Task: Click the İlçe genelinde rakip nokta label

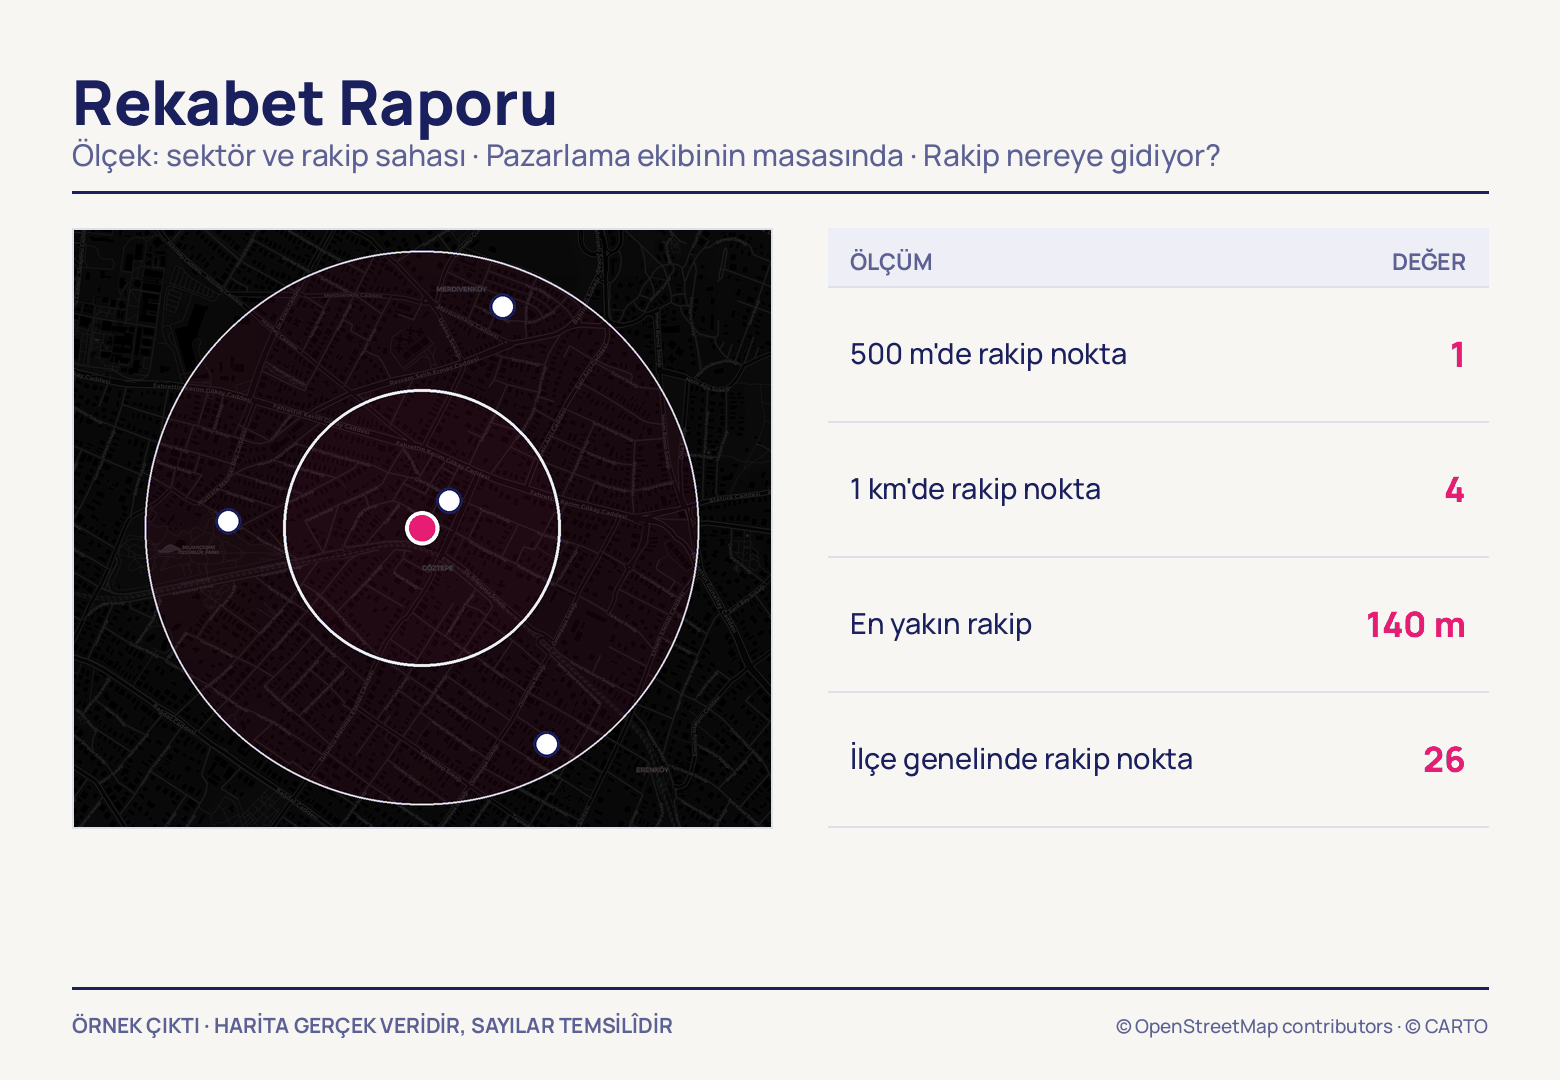Action: click(1021, 759)
